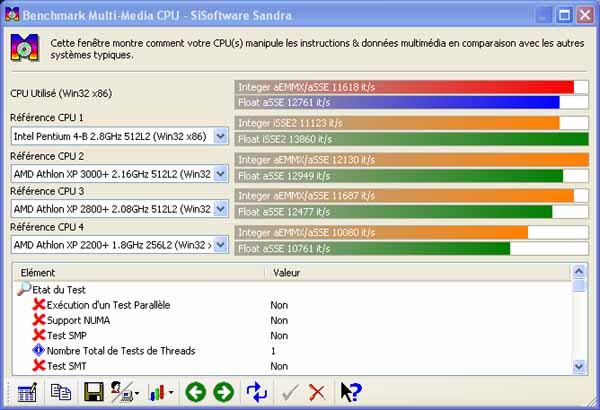600x410 pixels.
Task: Click AMD Athlon XP 2800+ combo box field
Action: pyautogui.click(x=120, y=209)
